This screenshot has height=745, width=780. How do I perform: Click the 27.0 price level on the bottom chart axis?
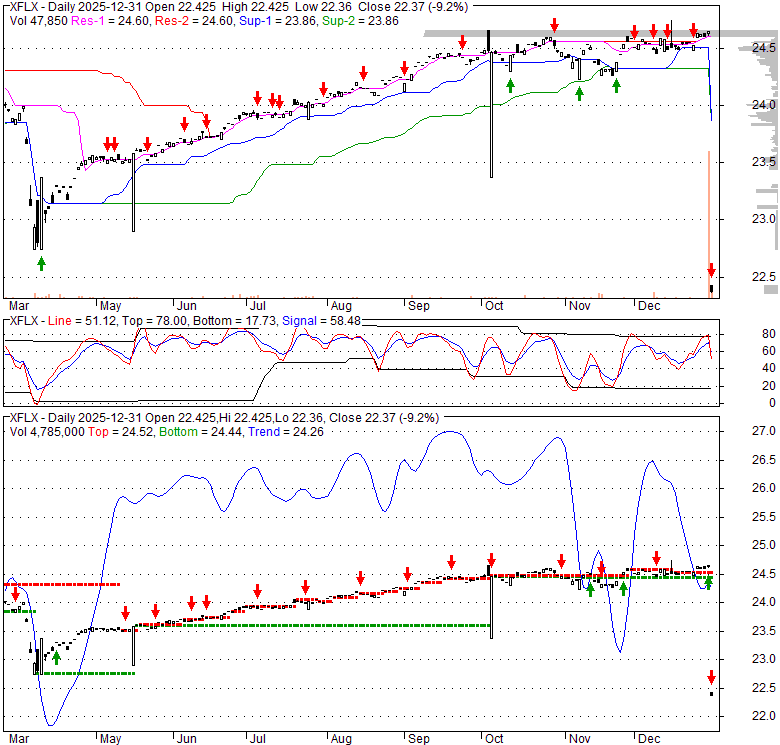pos(764,431)
